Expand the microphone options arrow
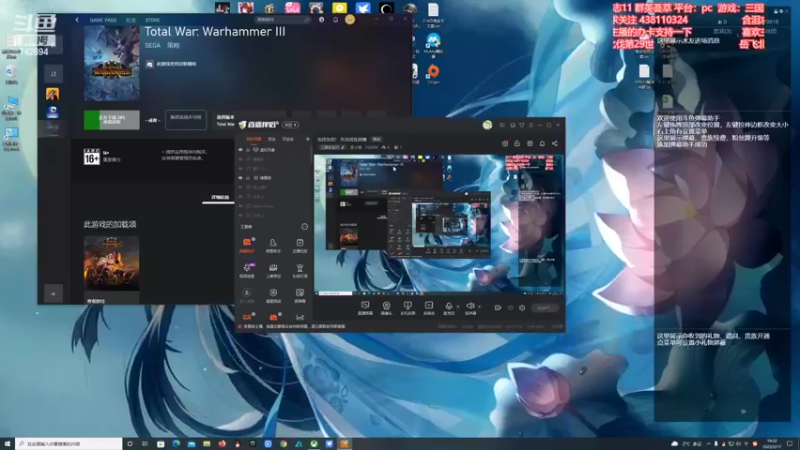Image resolution: width=800 pixels, height=450 pixels. click(x=457, y=307)
